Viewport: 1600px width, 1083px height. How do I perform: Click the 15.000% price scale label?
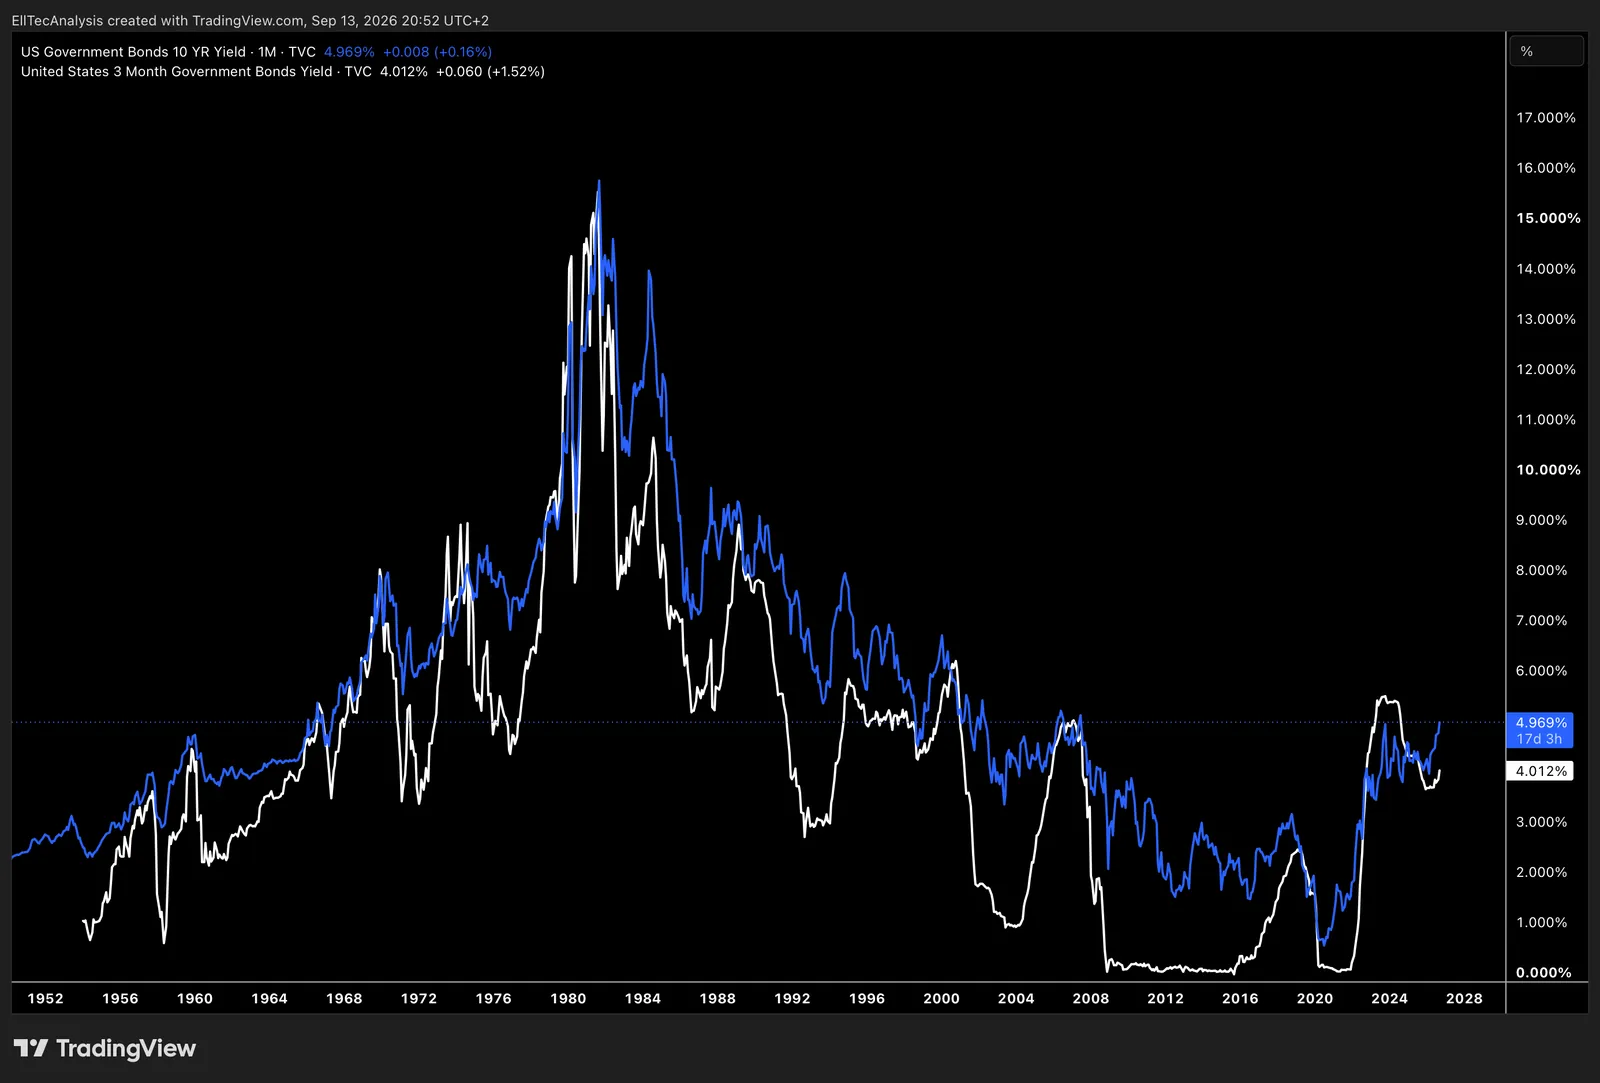(1548, 218)
